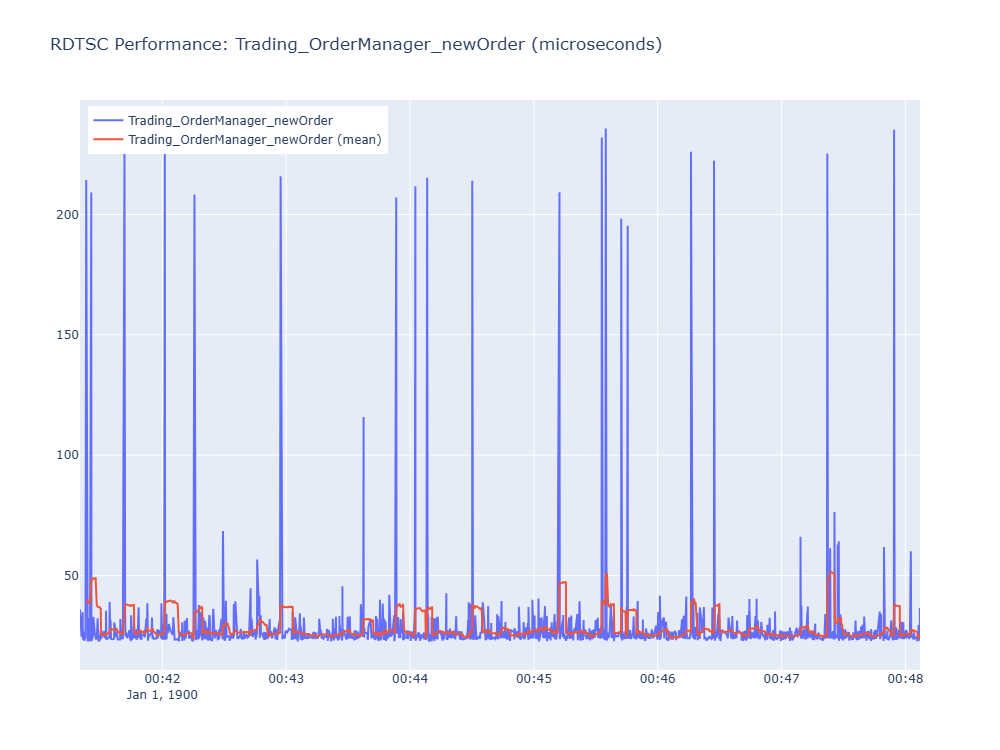
Task: Select the 00:46 x-axis tick label
Action: [x=658, y=679]
